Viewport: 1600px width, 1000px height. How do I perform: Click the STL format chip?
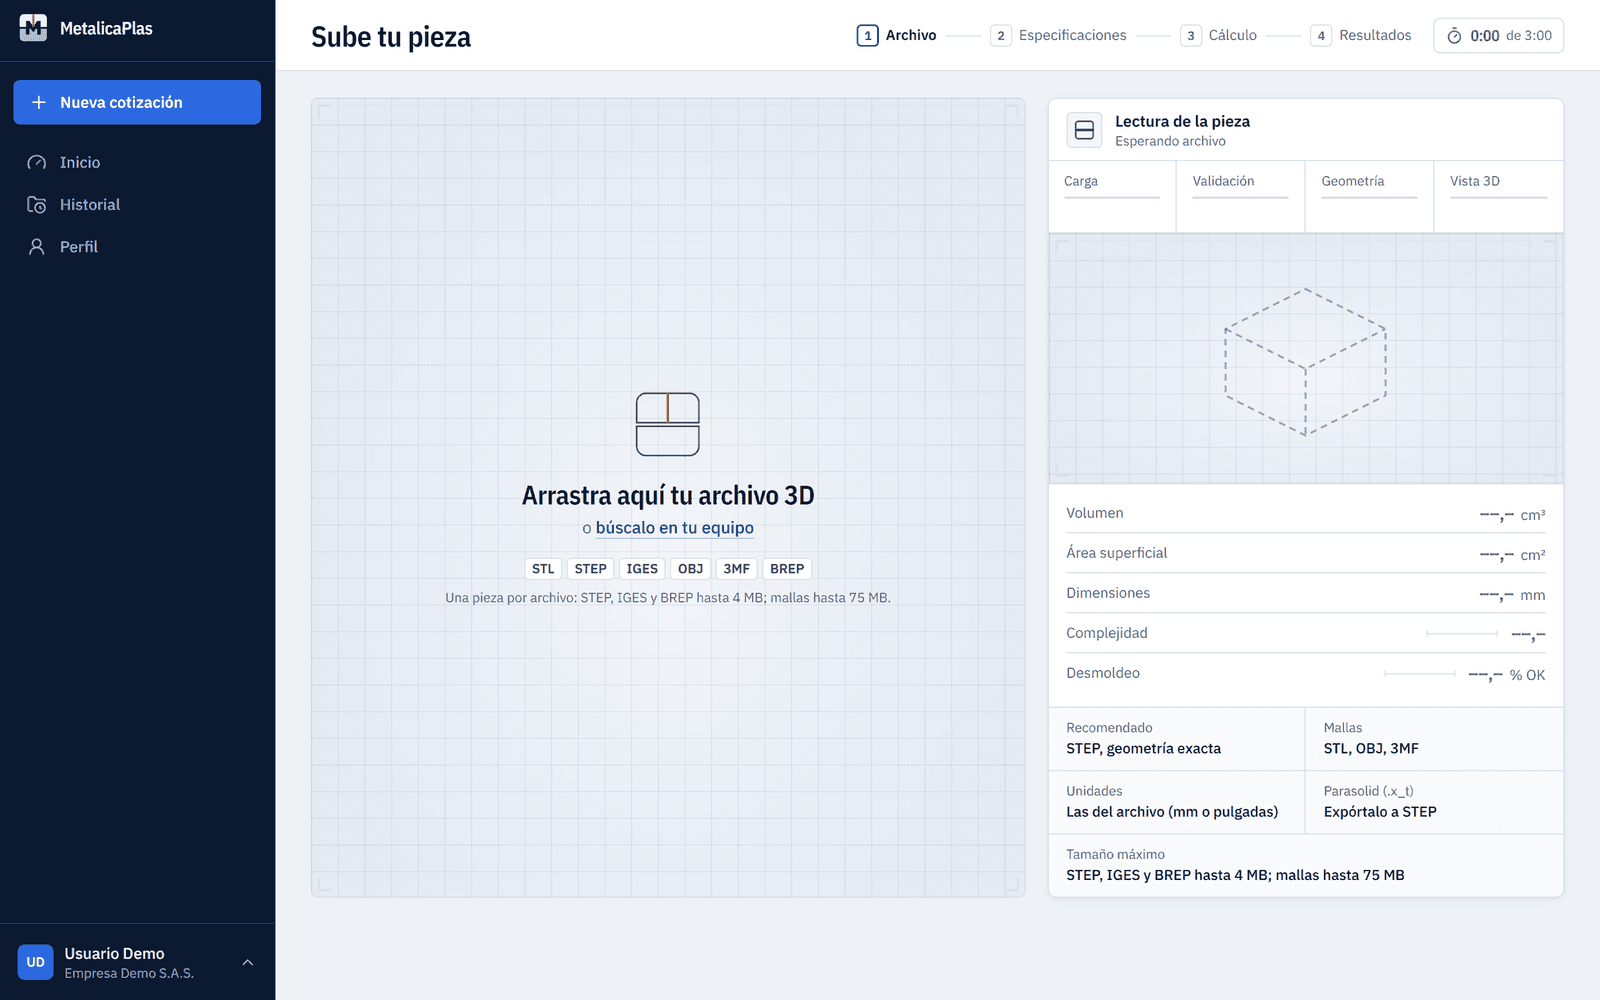(x=543, y=569)
